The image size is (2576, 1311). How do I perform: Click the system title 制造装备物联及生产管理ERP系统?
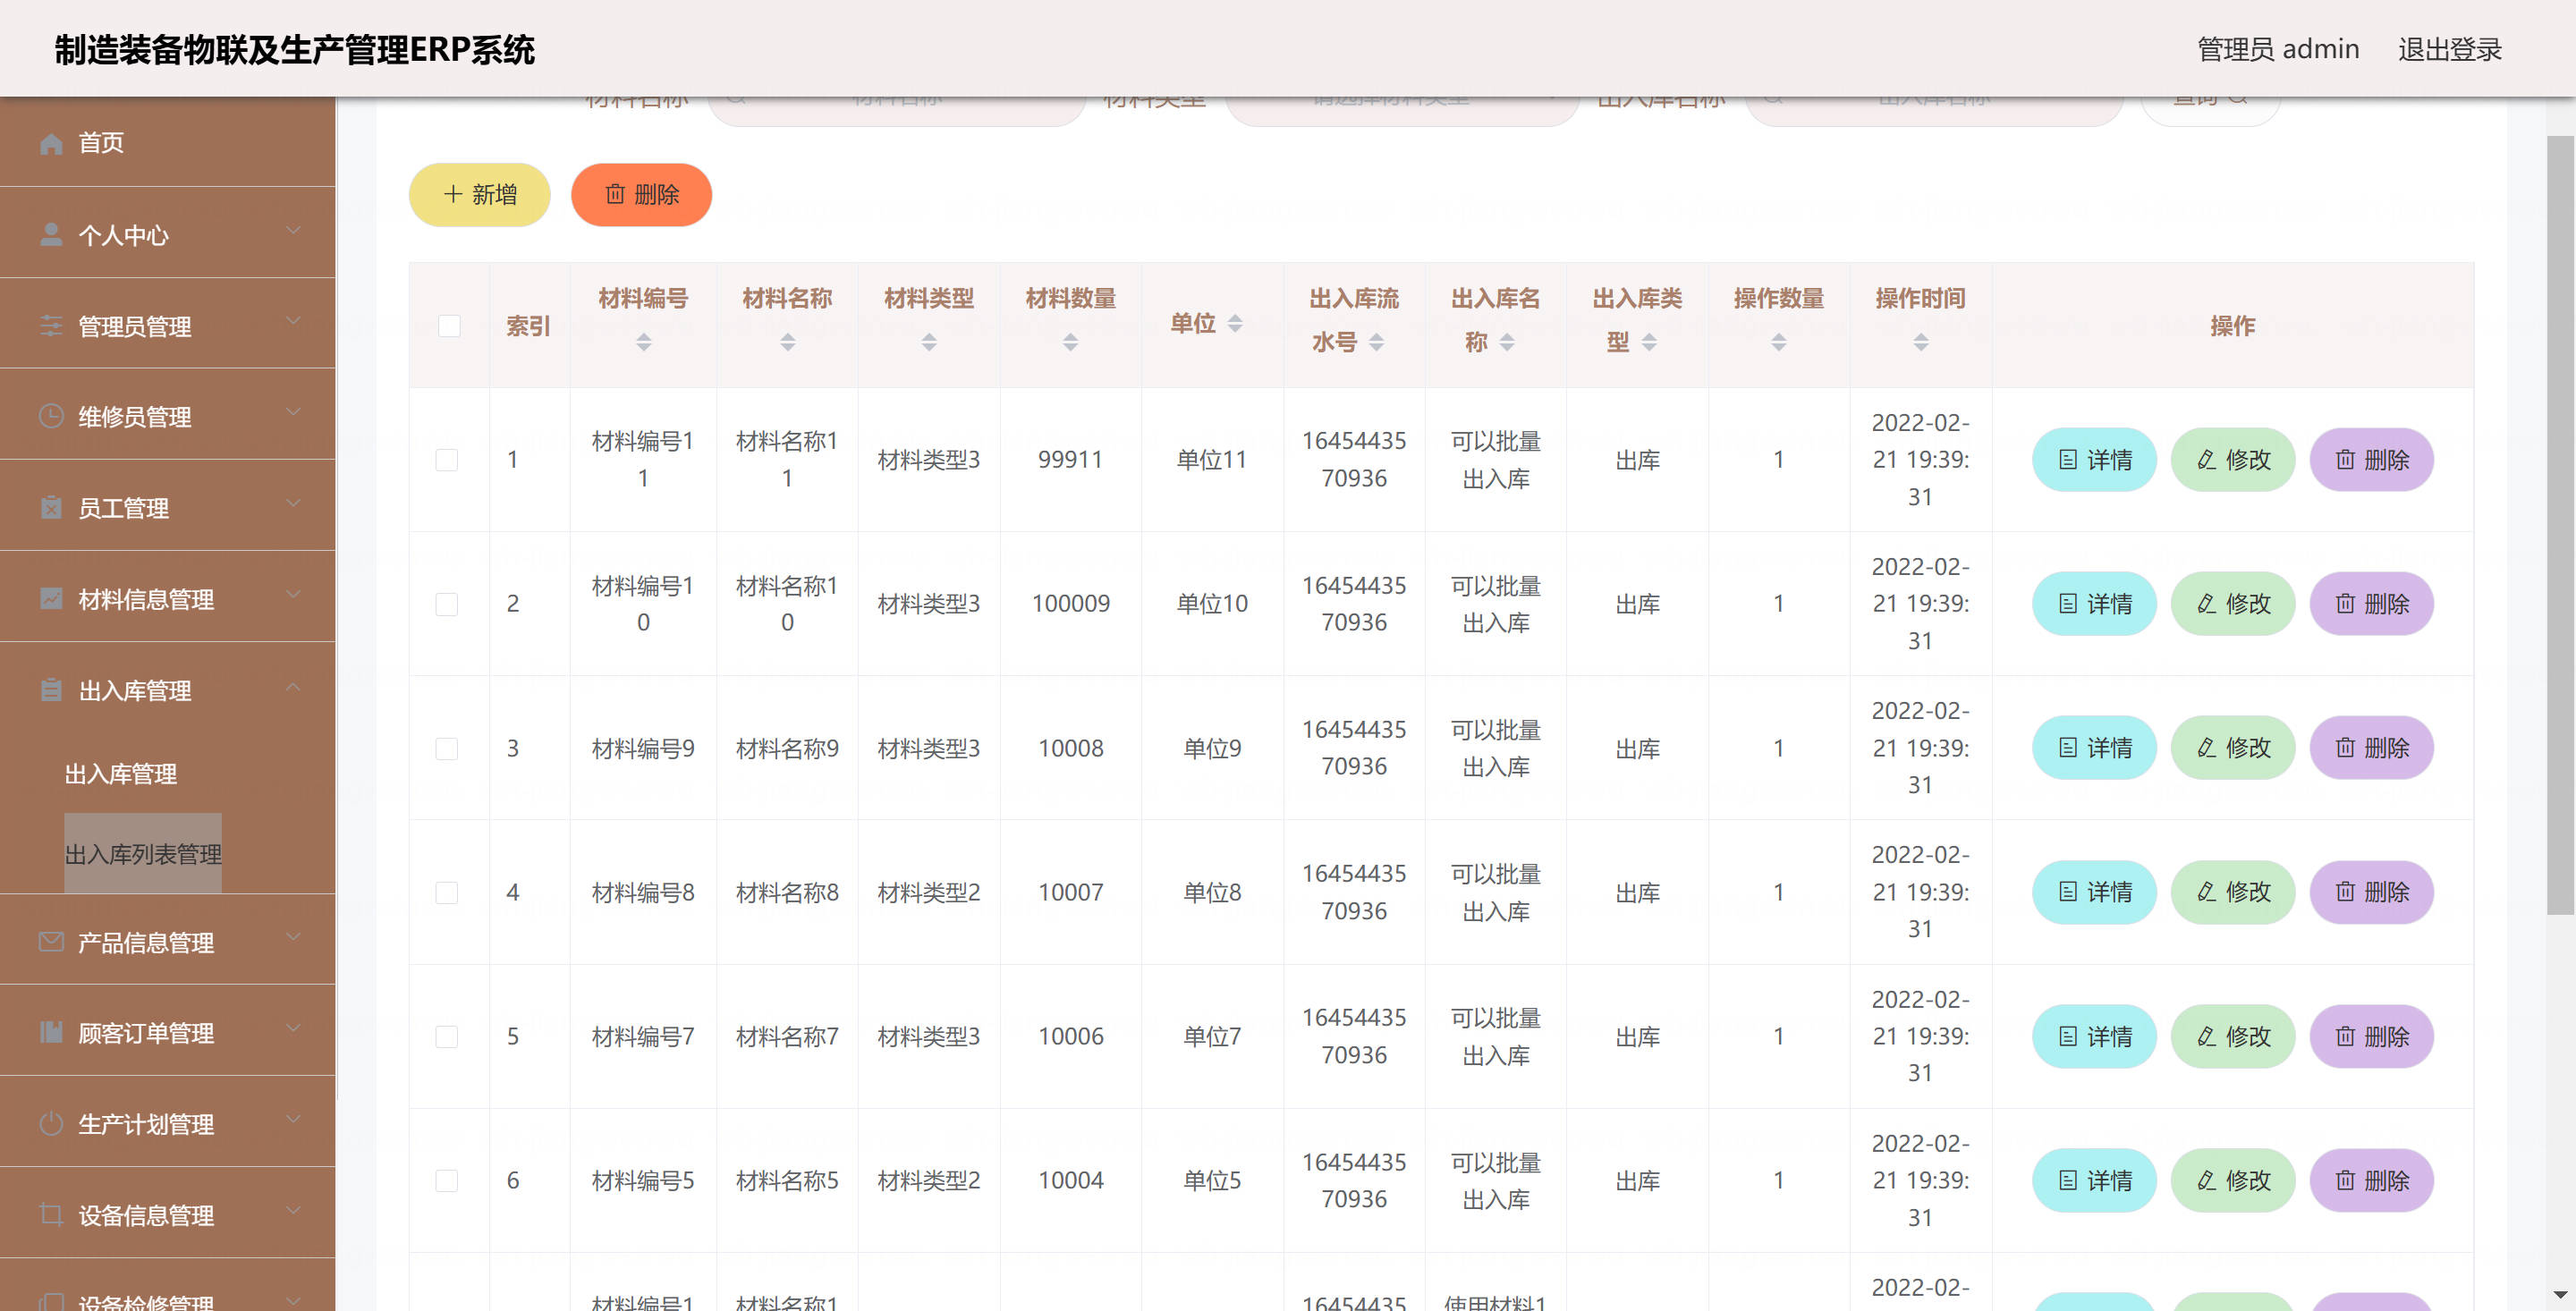295,49
